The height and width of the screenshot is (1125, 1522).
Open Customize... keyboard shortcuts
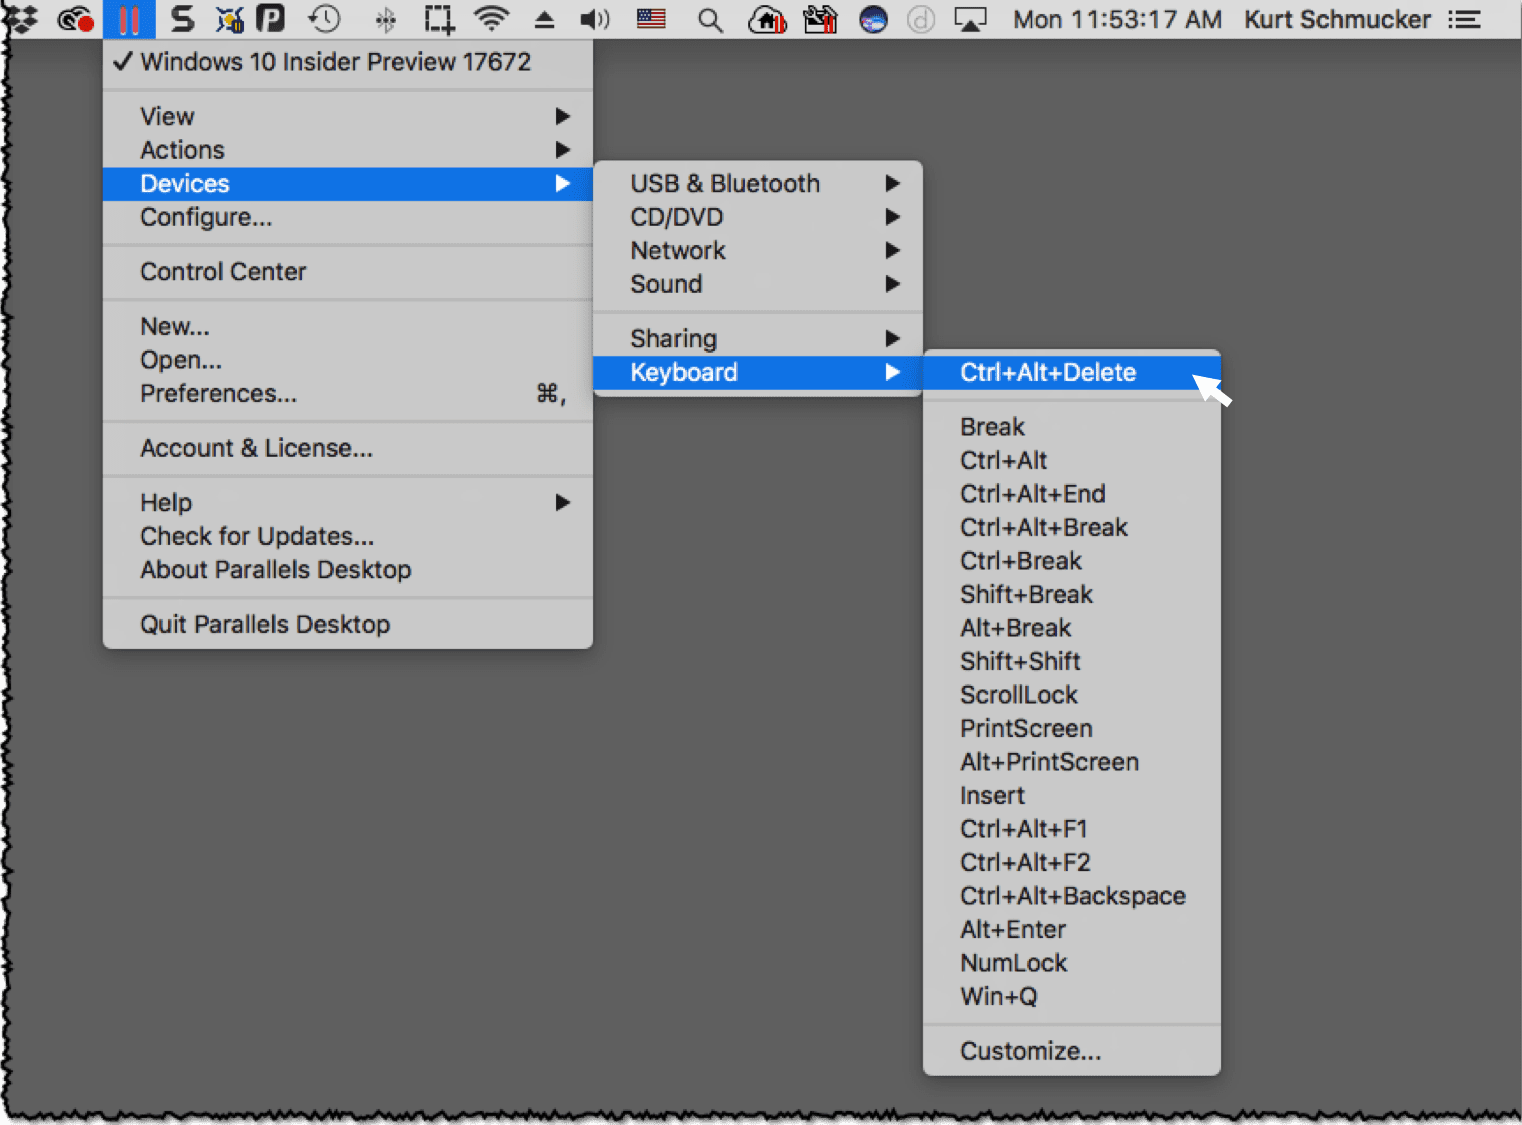tap(1030, 1052)
